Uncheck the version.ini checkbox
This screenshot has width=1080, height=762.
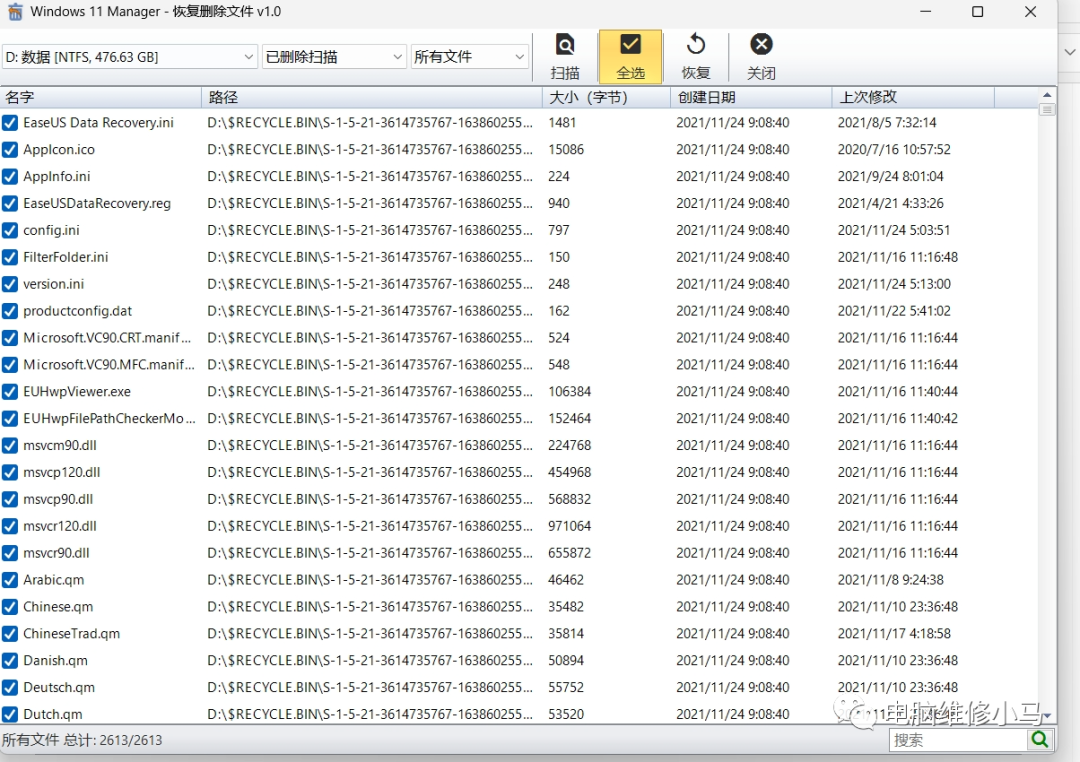(10, 284)
